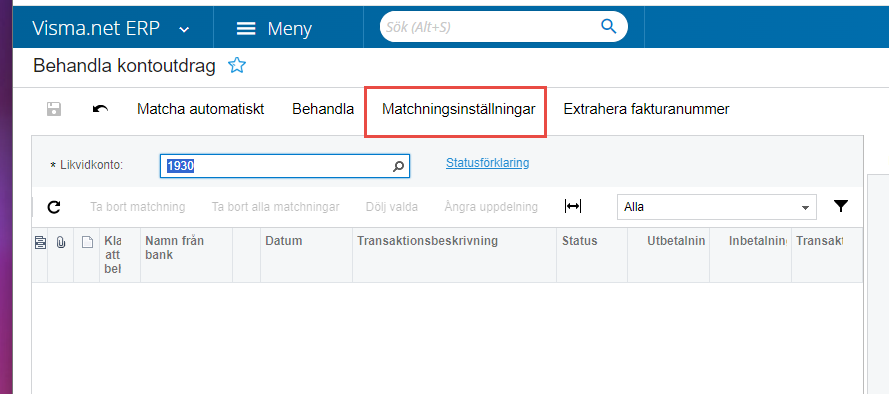Viewport: 889px width, 394px height.
Task: Click Extrahera fakturanummer
Action: 646,109
